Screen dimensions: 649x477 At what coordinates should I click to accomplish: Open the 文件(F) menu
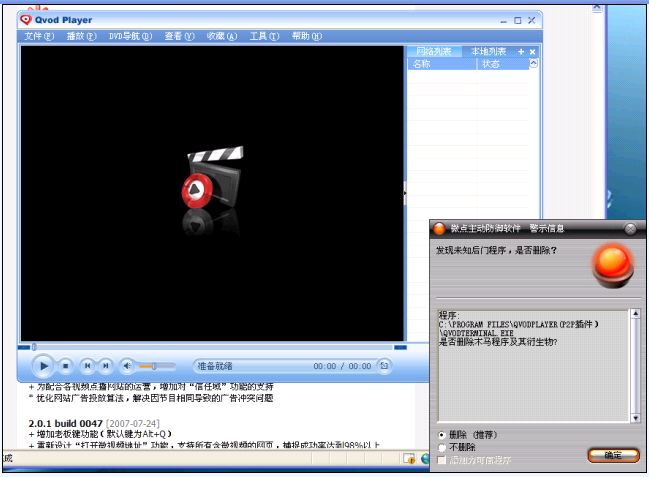click(x=39, y=36)
